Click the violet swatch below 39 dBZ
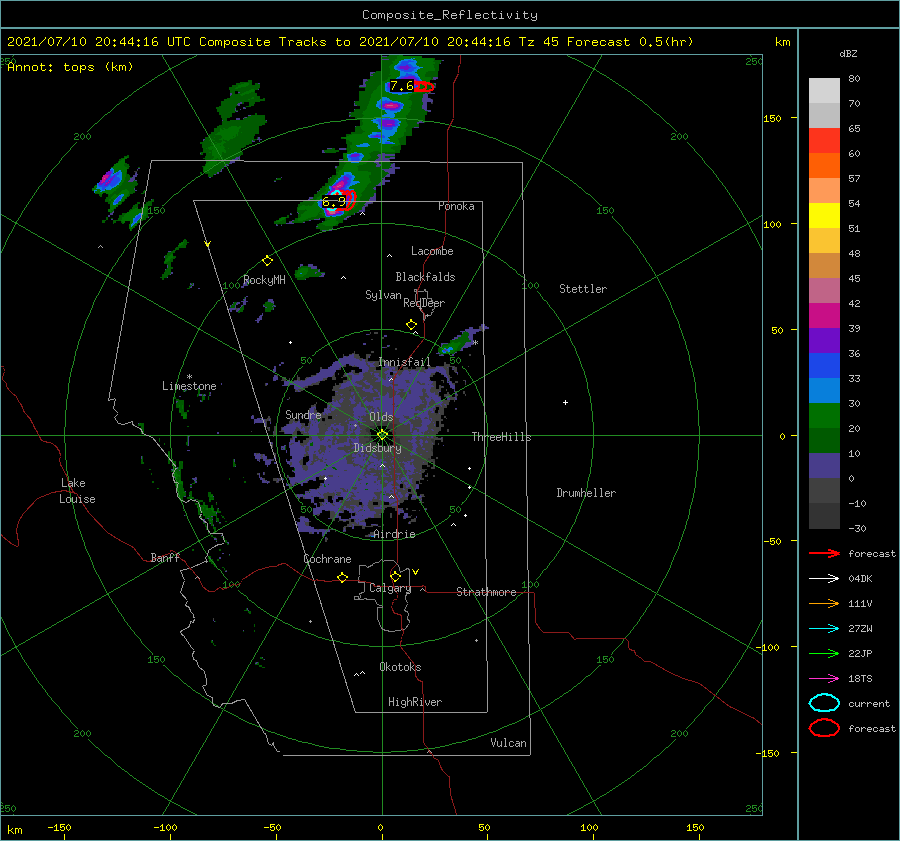900x841 pixels. [824, 340]
